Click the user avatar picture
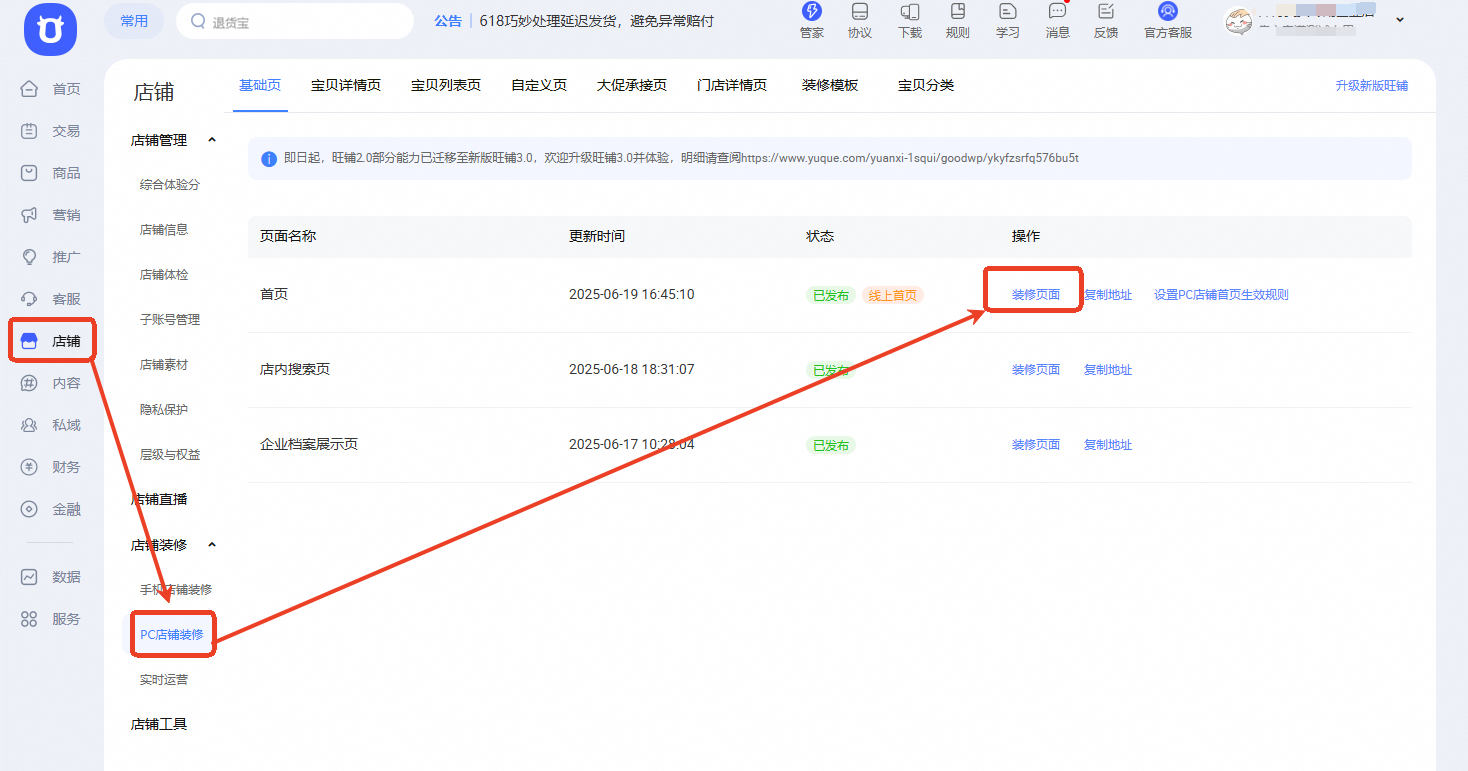The width and height of the screenshot is (1468, 771). [x=1238, y=21]
